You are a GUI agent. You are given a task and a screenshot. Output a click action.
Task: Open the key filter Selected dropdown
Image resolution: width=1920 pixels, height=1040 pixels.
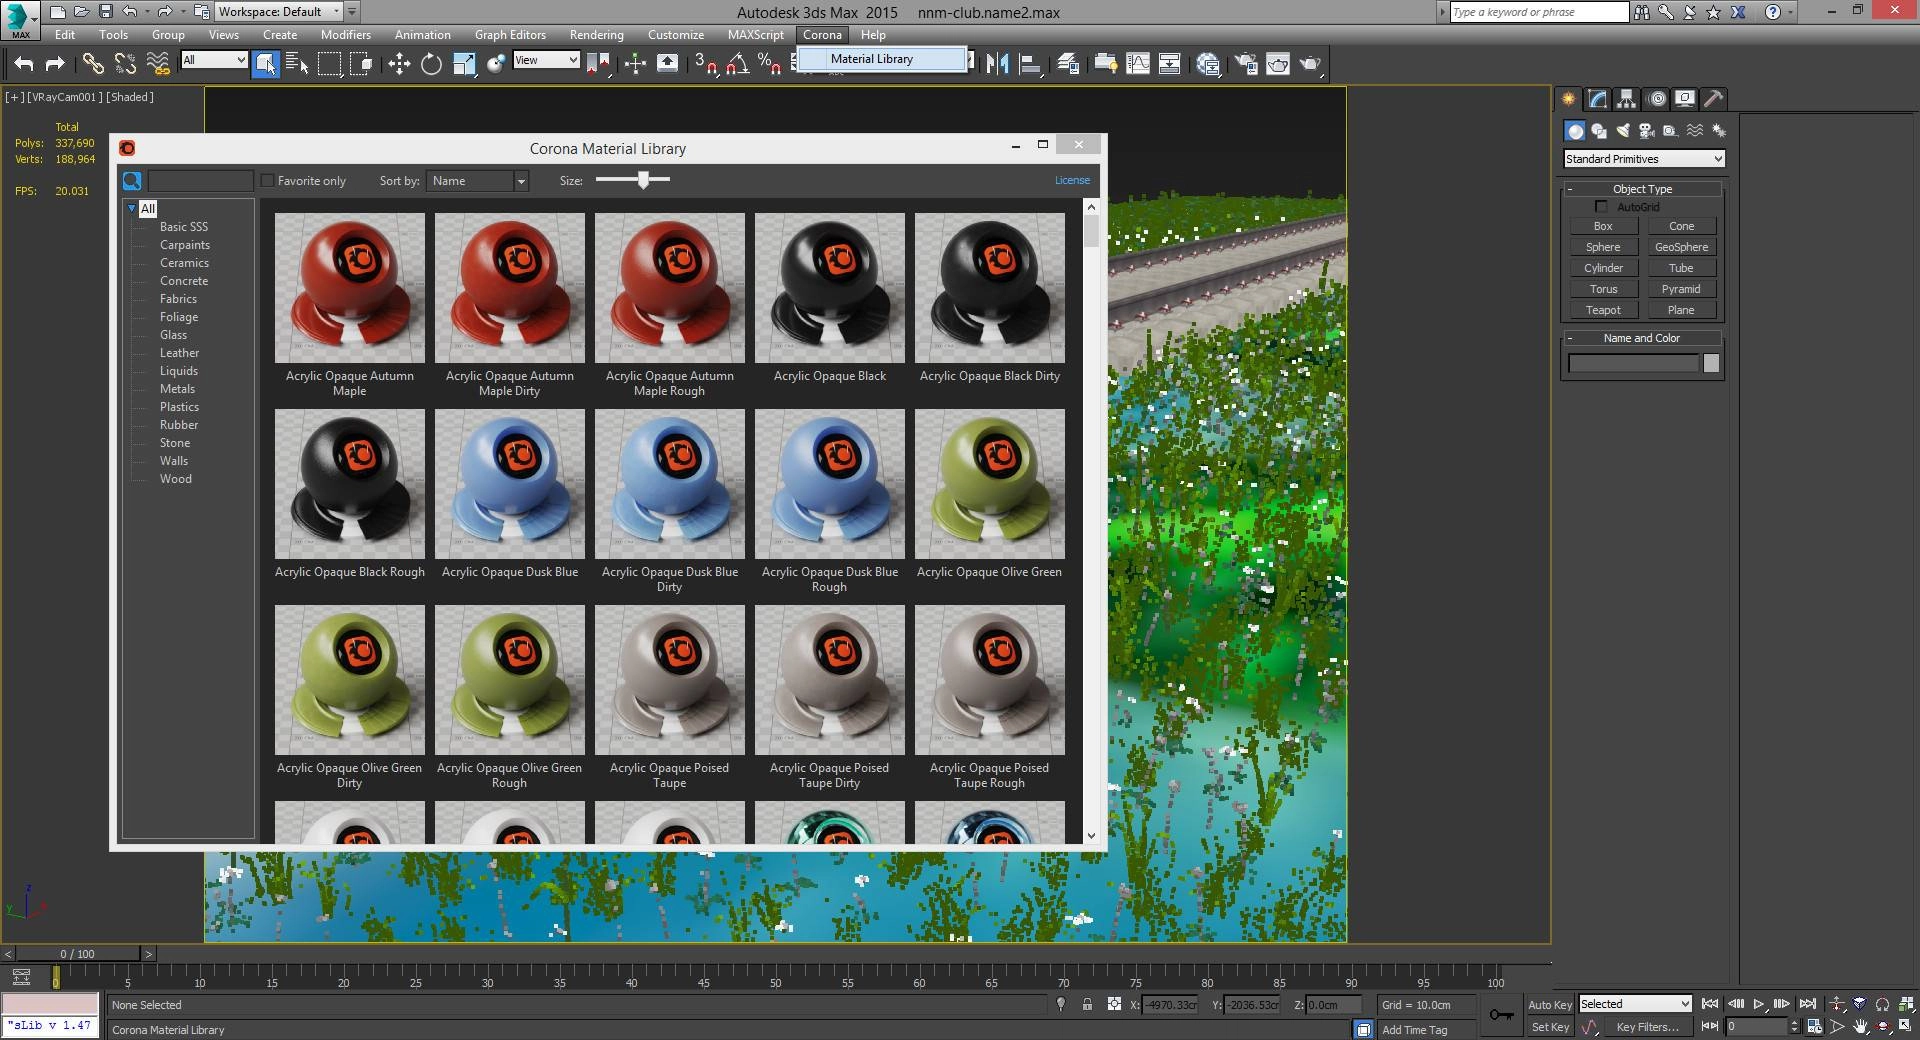coord(1635,1004)
